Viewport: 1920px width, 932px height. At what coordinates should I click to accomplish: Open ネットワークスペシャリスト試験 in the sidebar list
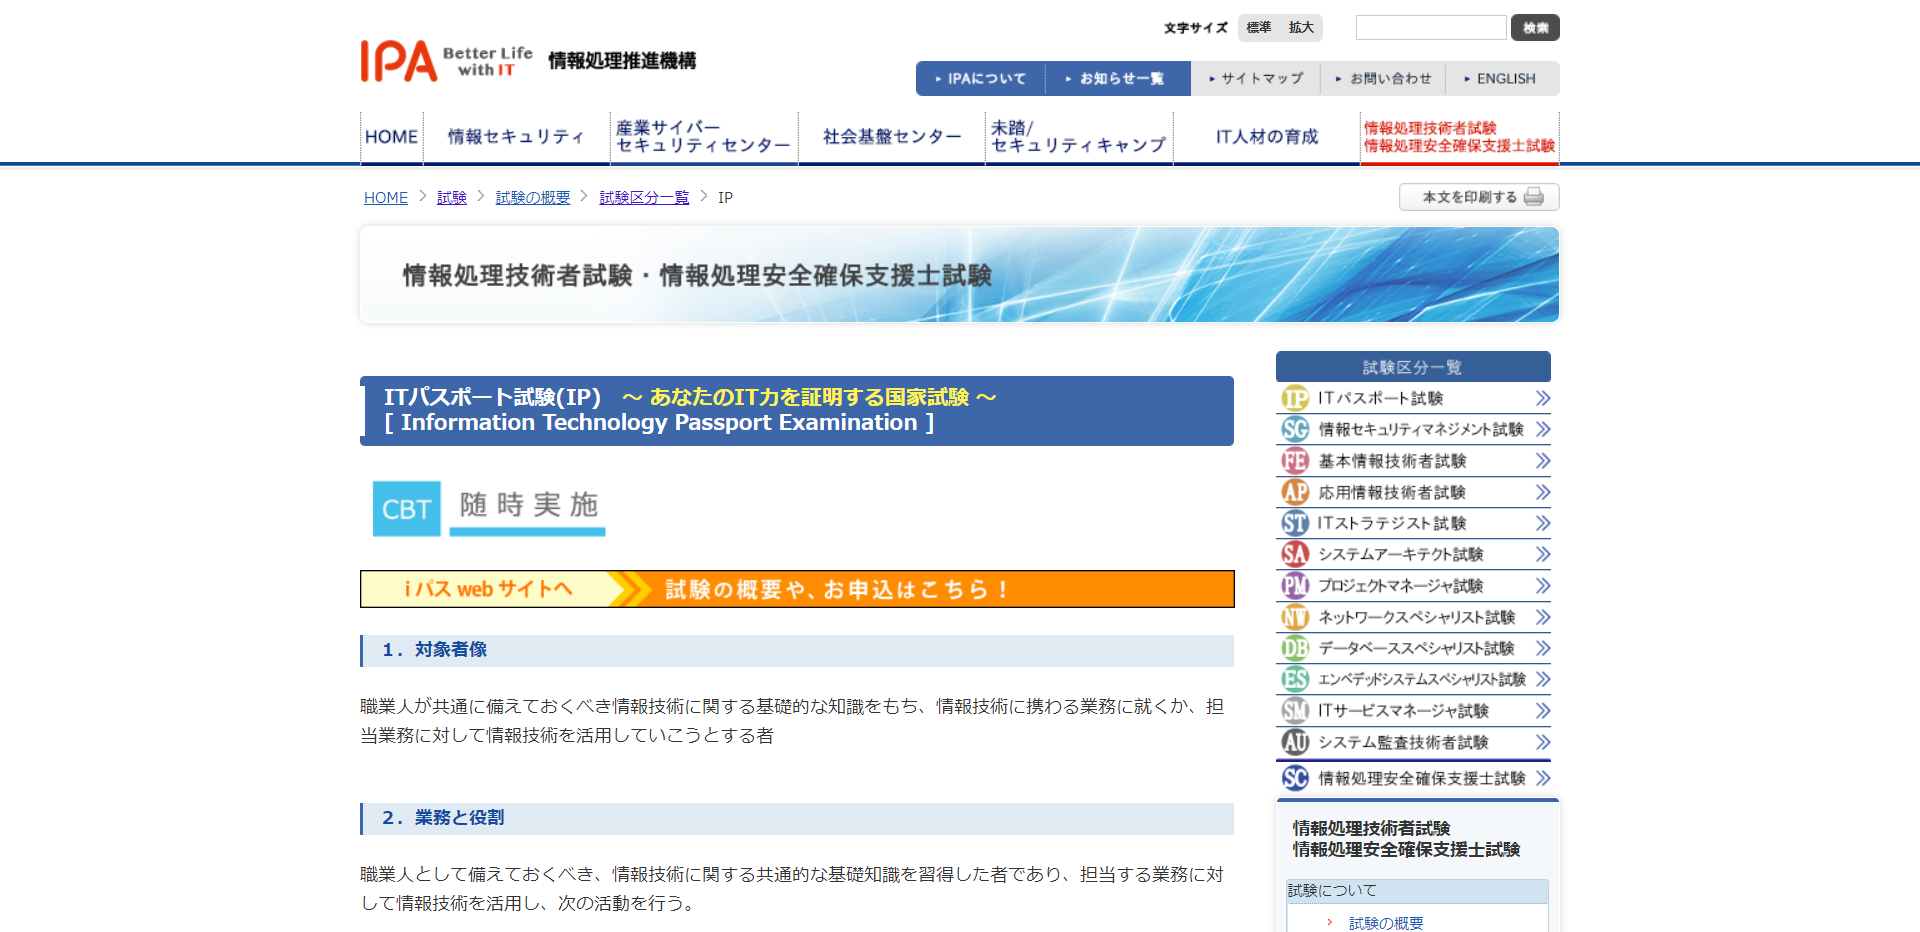pos(1414,617)
